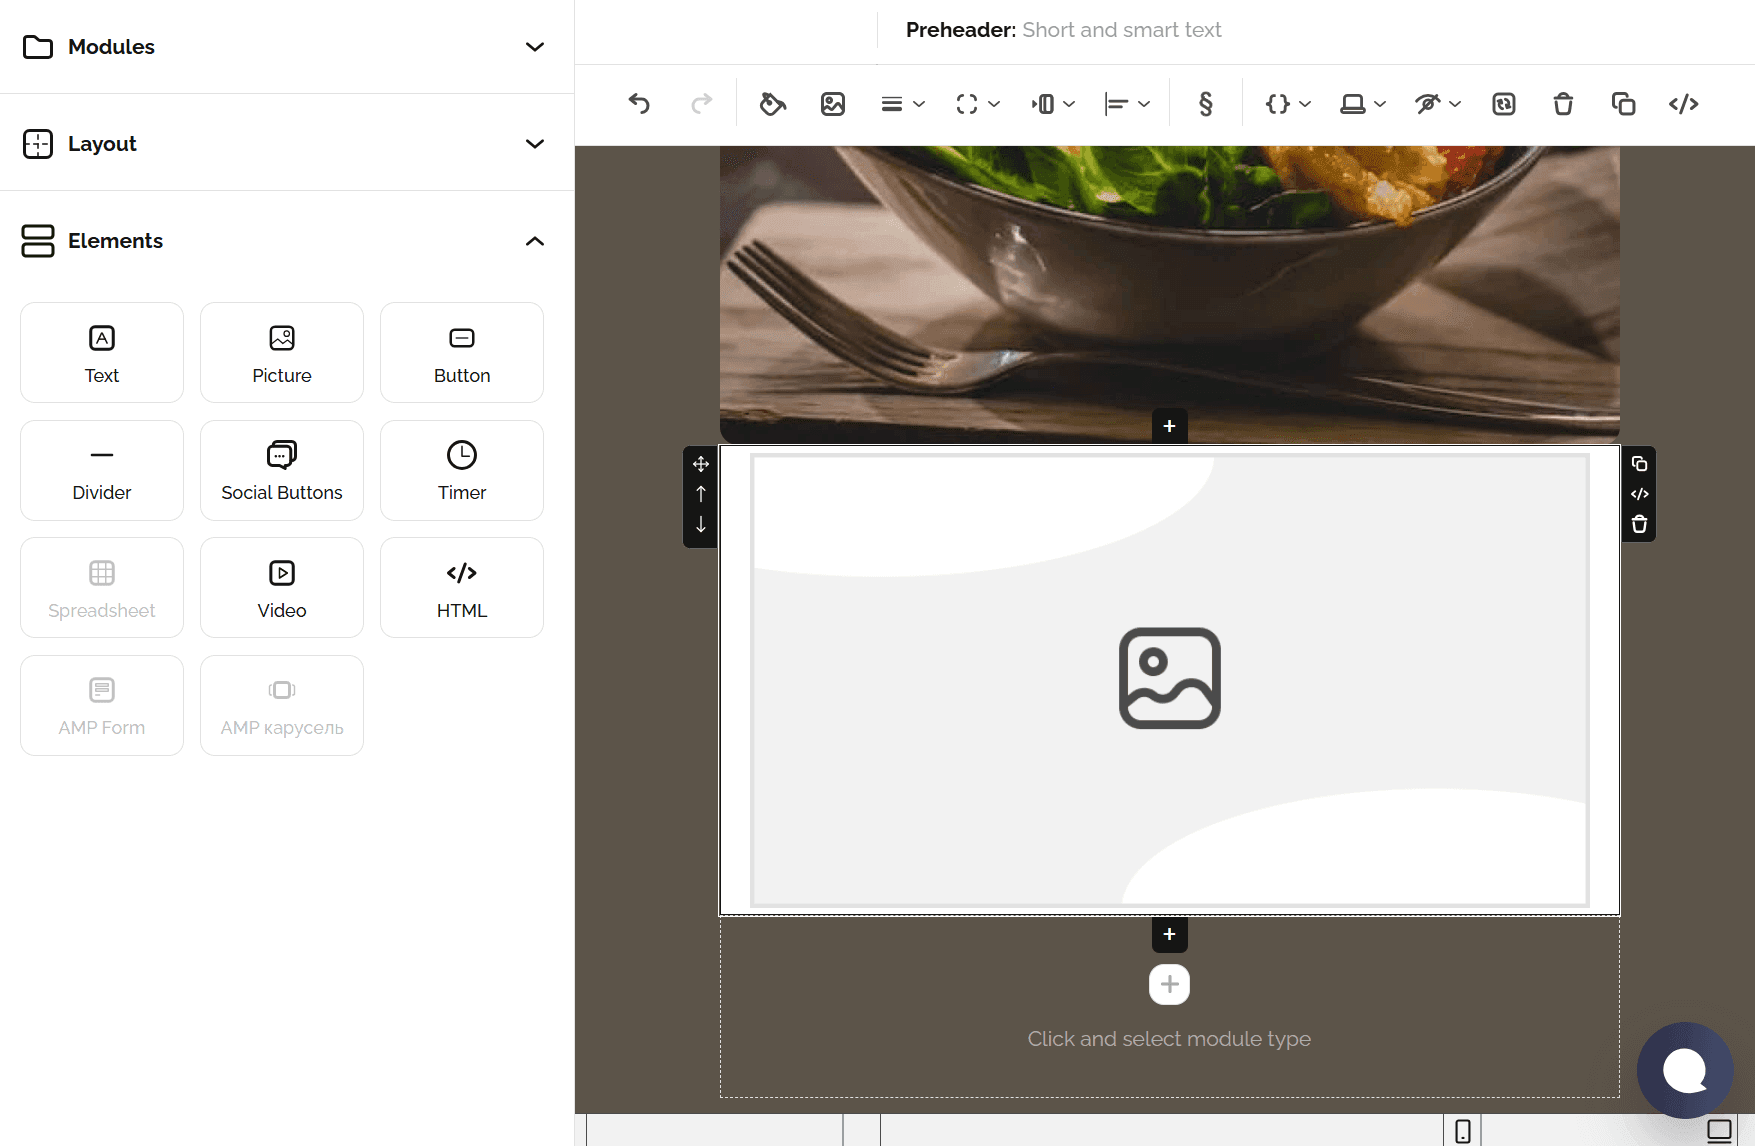Select the Text element tile

pyautogui.click(x=102, y=353)
